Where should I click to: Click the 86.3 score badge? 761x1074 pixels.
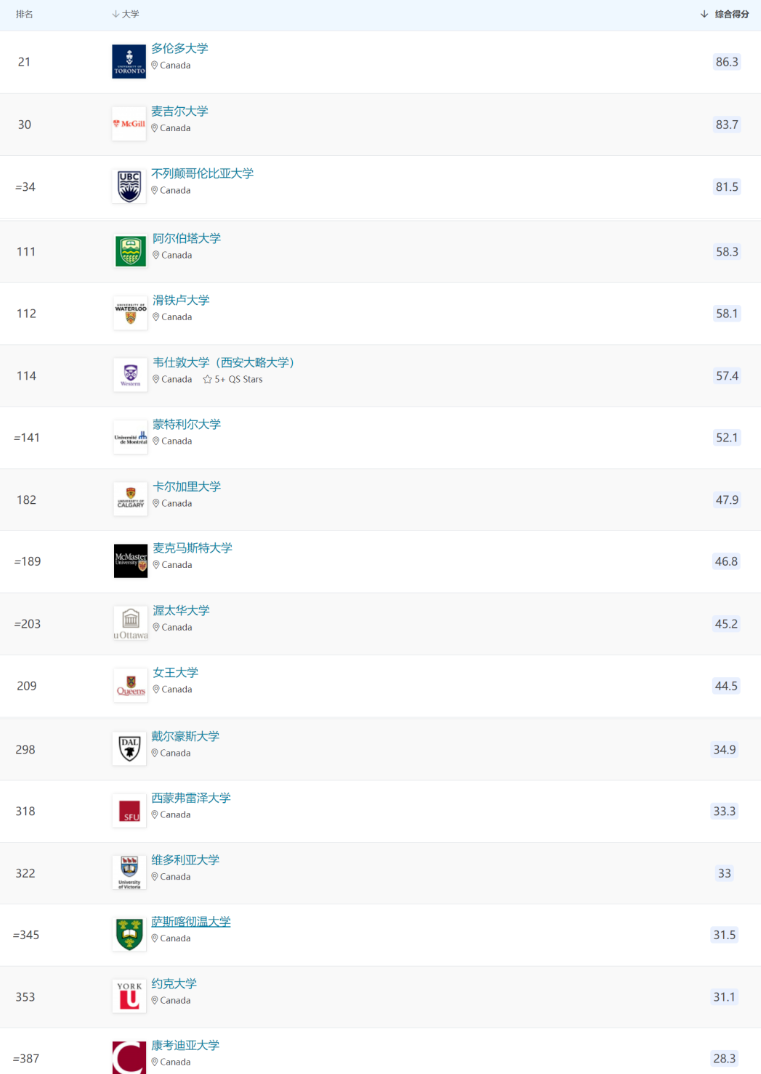click(726, 62)
